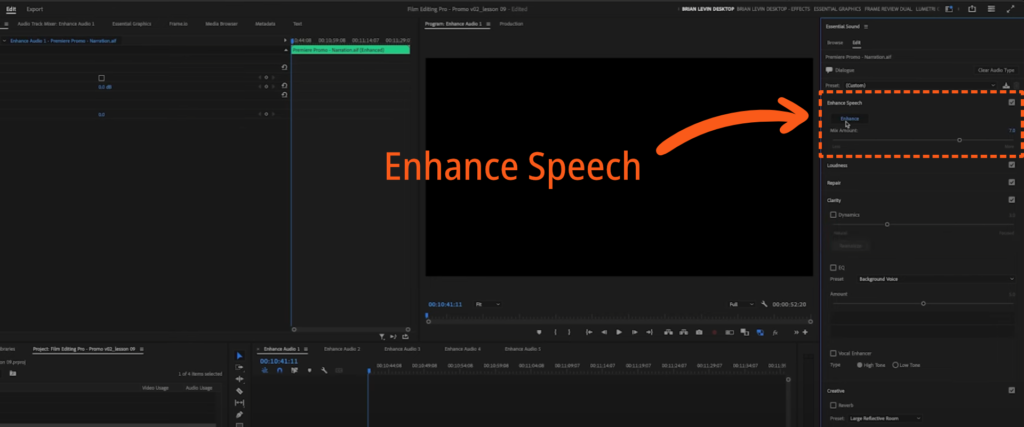Select the Ripple Edit tool
Image resolution: width=1024 pixels, height=427 pixels.
point(240,379)
